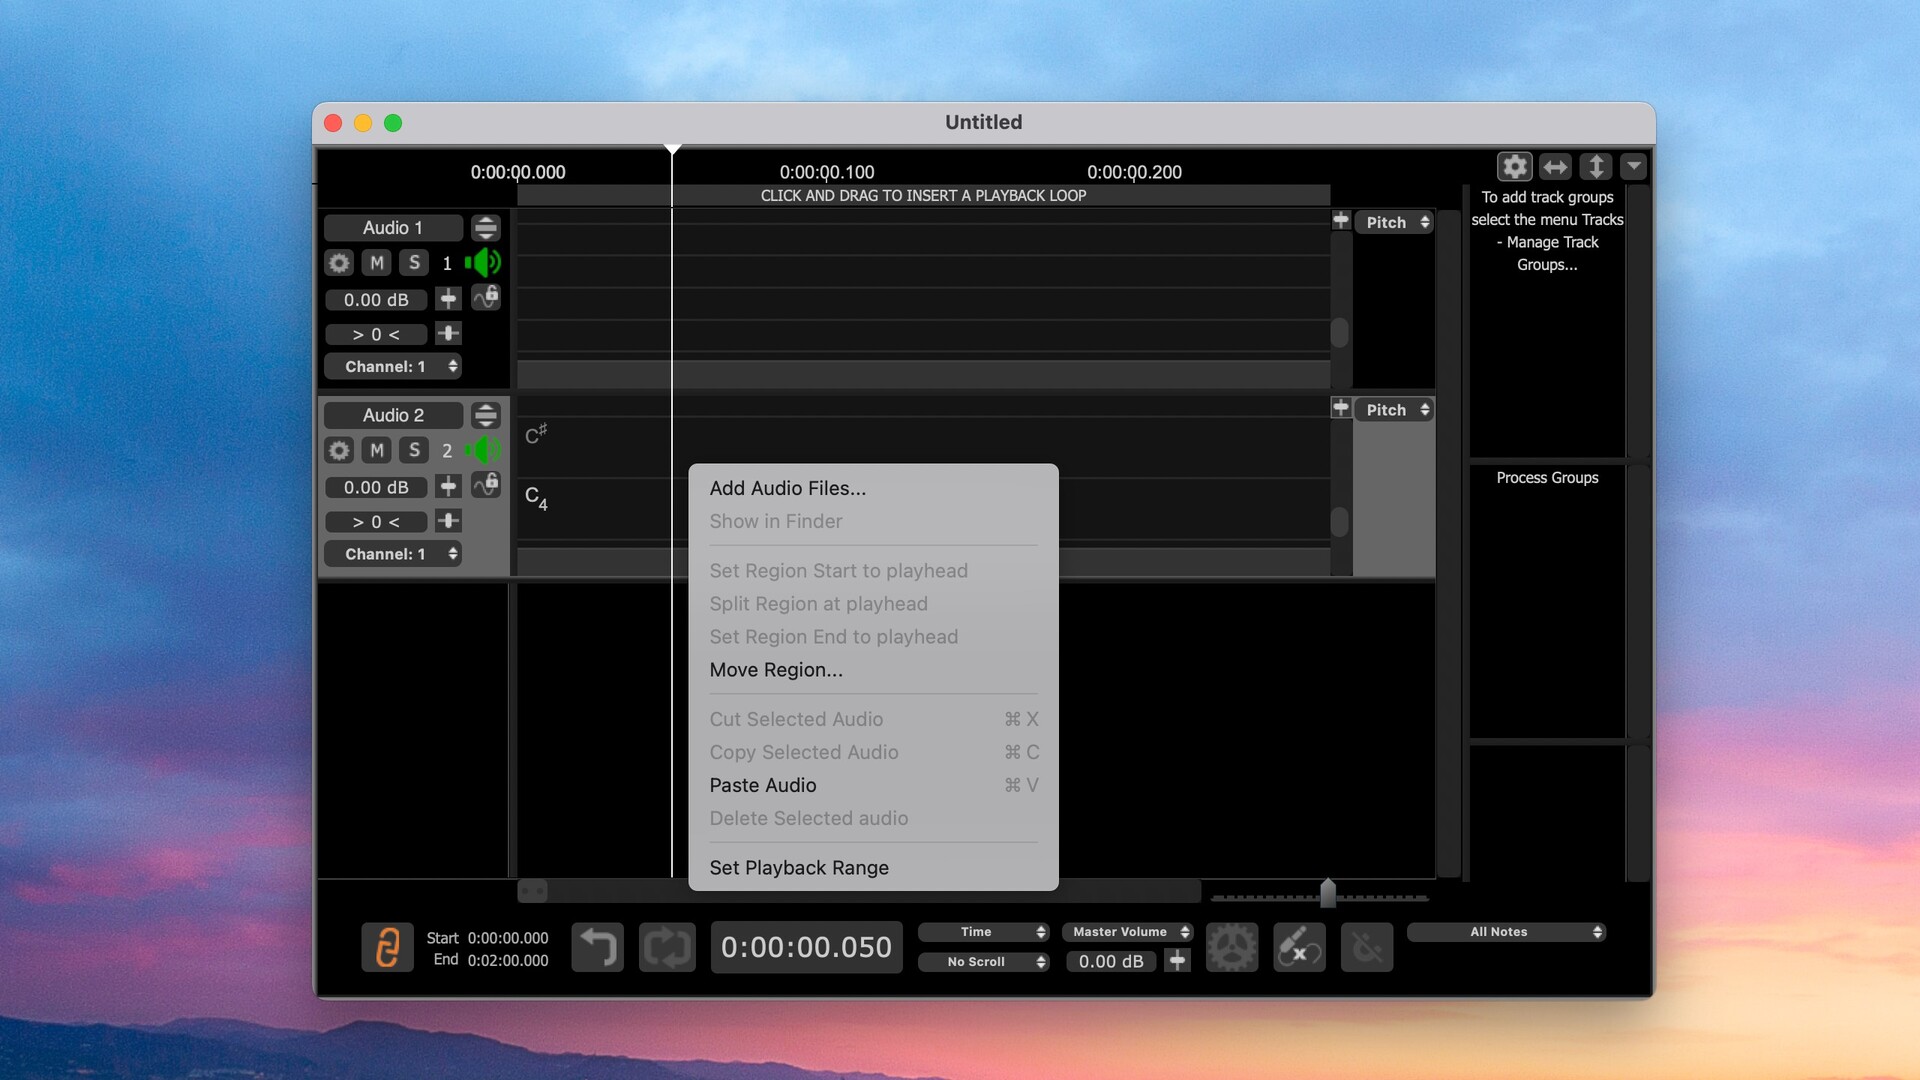Click the Master Volume 0.00 dB field
1920x1080 pixels.
pos(1110,961)
